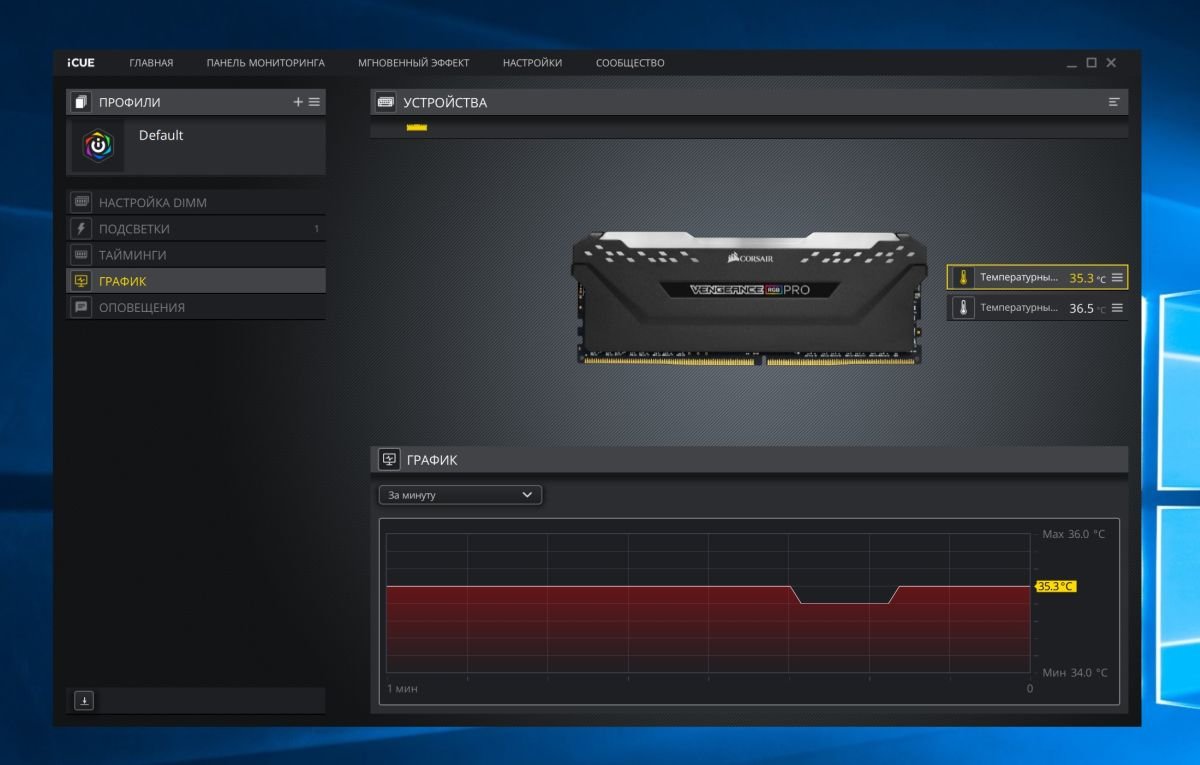Click the УСТРОЙСТВА panel title
Image resolution: width=1200 pixels, height=765 pixels.
click(445, 102)
